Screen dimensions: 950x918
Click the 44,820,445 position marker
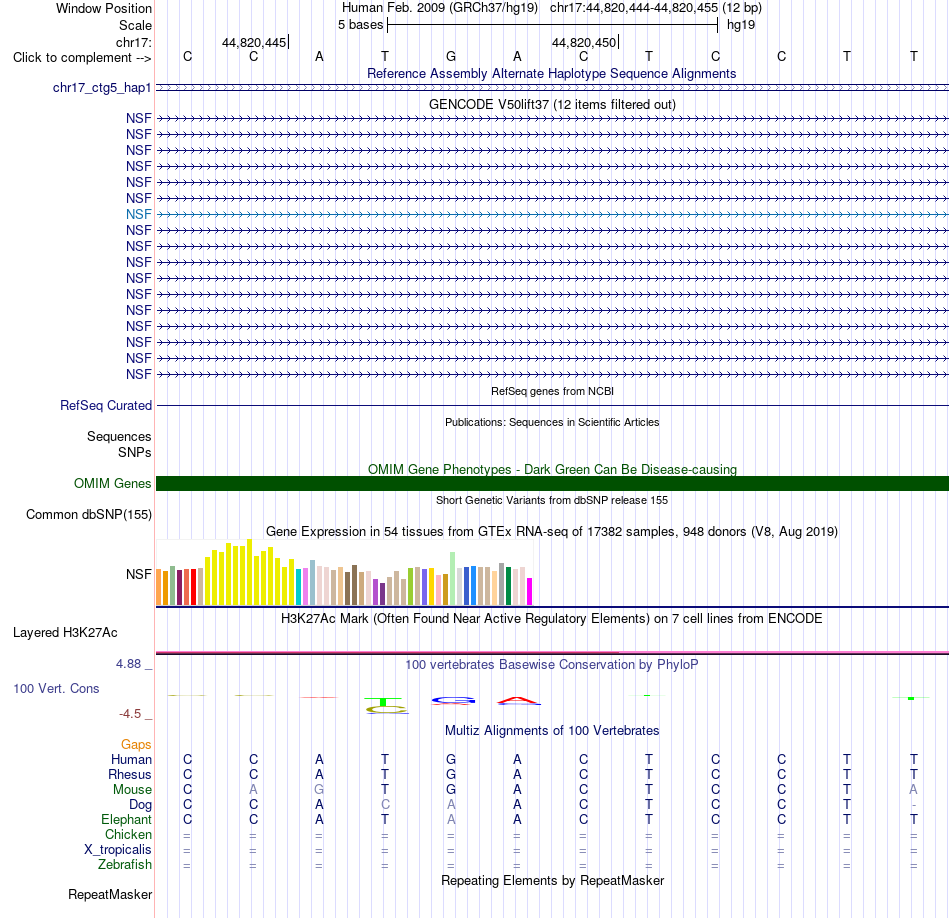[x=254, y=42]
